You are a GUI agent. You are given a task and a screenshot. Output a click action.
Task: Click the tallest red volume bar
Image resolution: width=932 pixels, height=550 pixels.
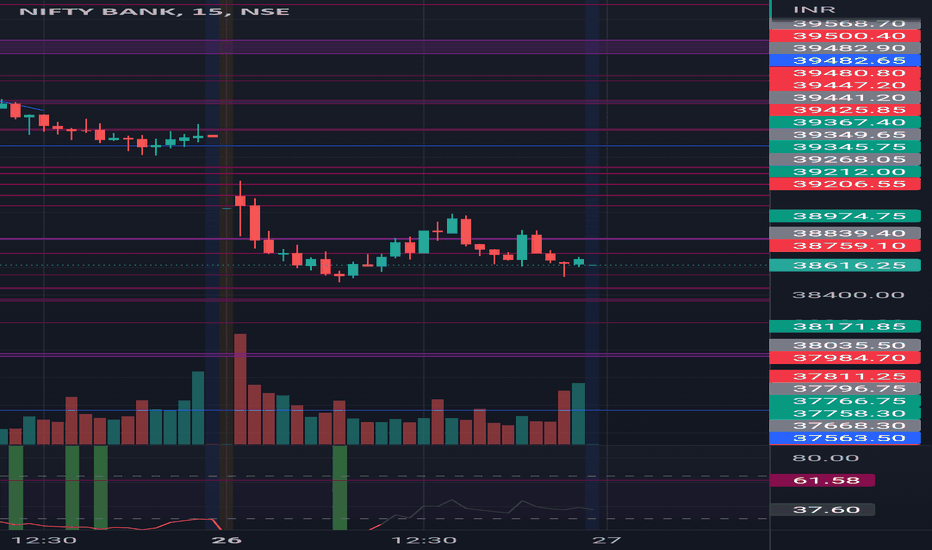[240, 389]
